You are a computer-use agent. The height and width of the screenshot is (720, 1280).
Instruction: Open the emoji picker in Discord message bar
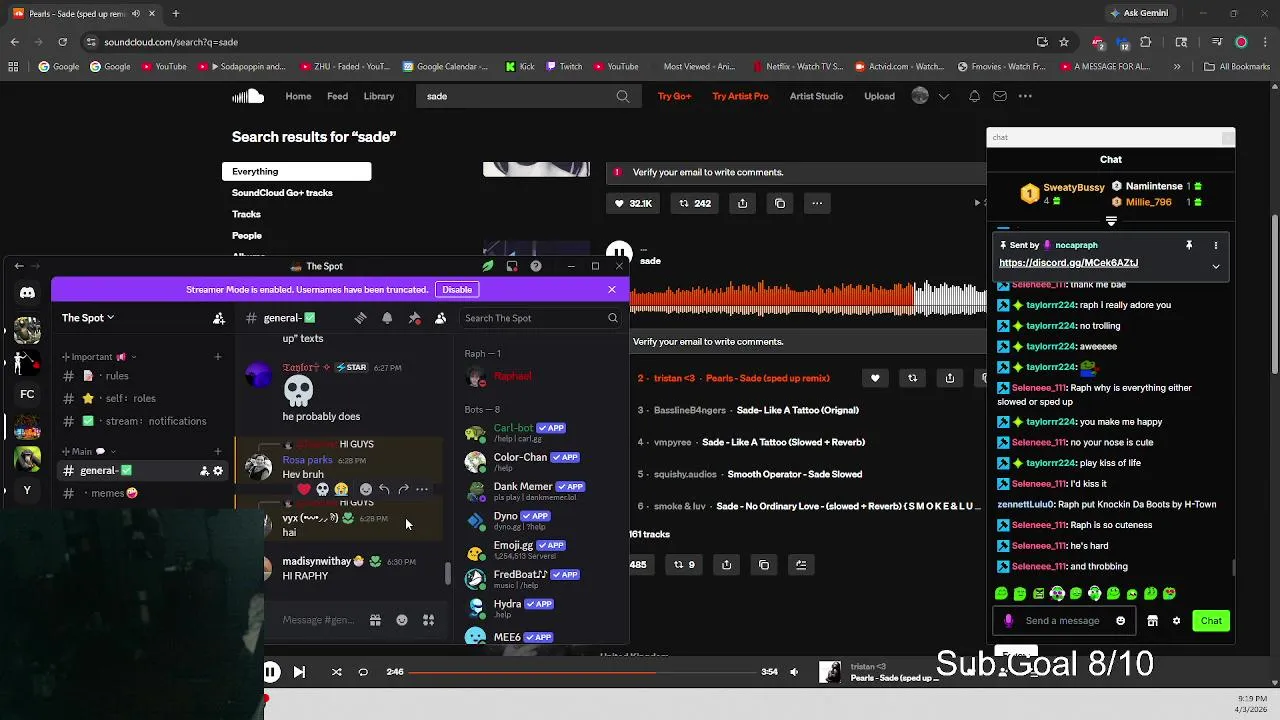click(x=402, y=620)
